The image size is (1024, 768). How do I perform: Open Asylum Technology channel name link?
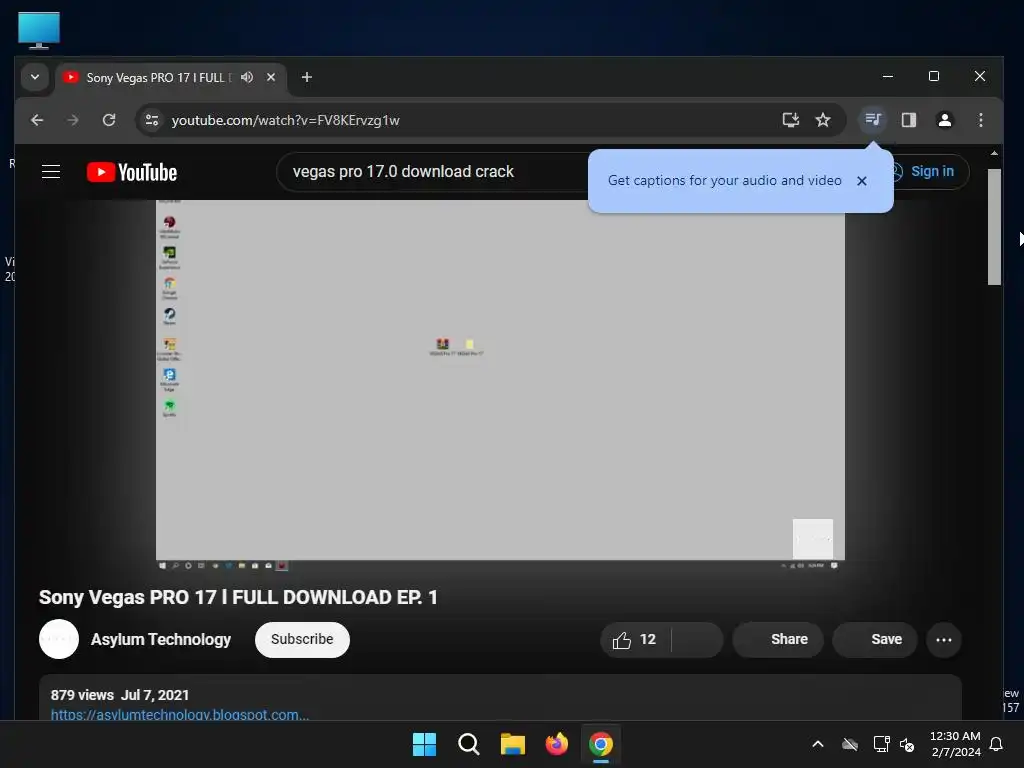coord(161,639)
